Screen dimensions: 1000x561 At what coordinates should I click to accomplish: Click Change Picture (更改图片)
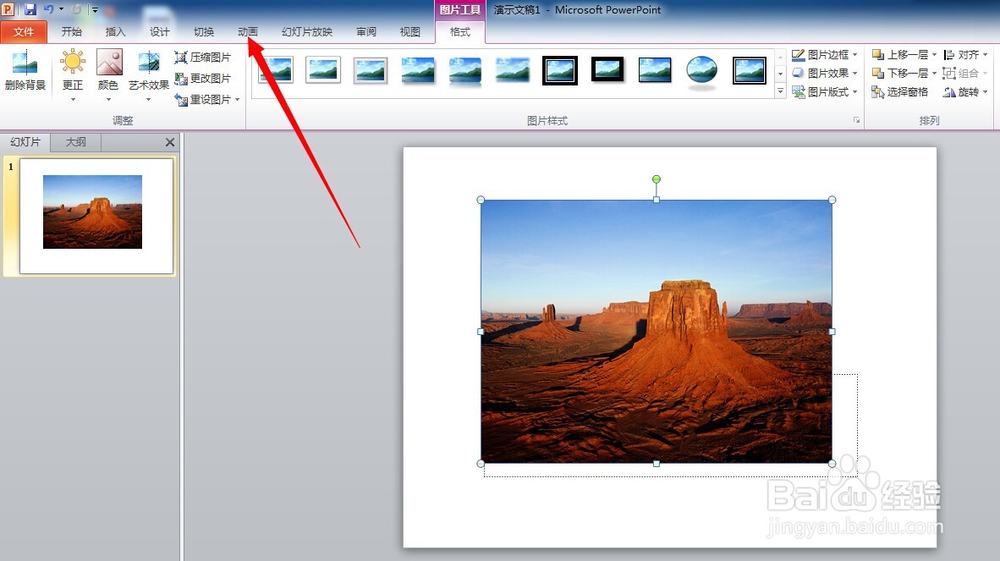coord(203,78)
